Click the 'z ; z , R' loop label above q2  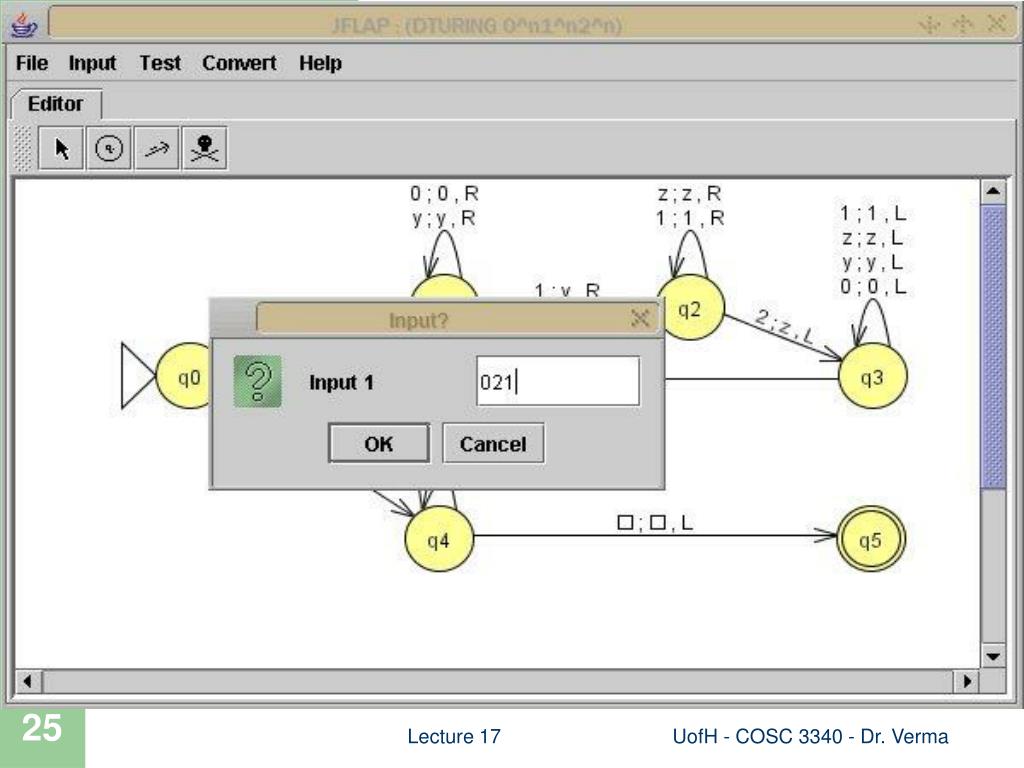(690, 193)
